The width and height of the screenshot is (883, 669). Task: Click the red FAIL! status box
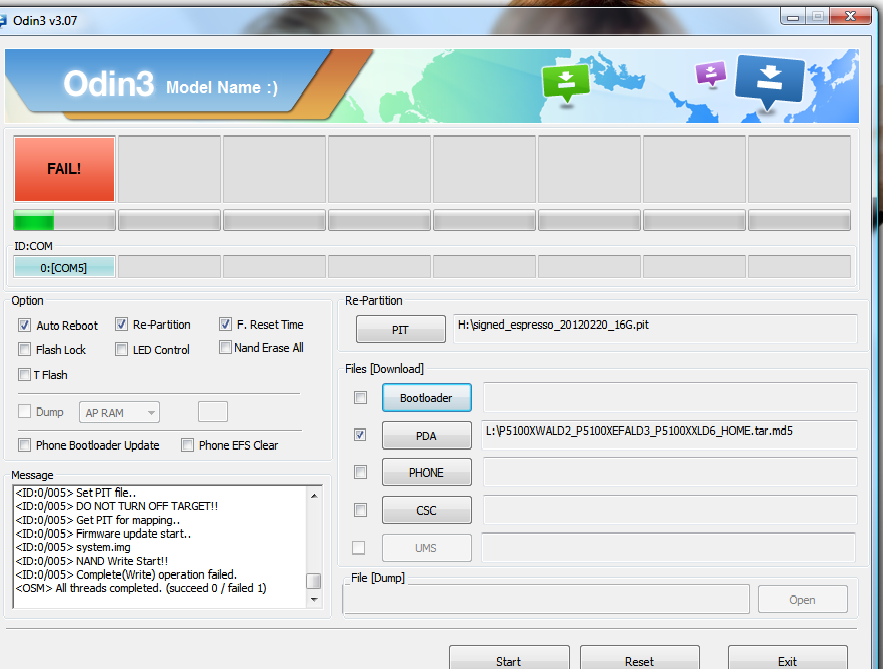pyautogui.click(x=64, y=169)
